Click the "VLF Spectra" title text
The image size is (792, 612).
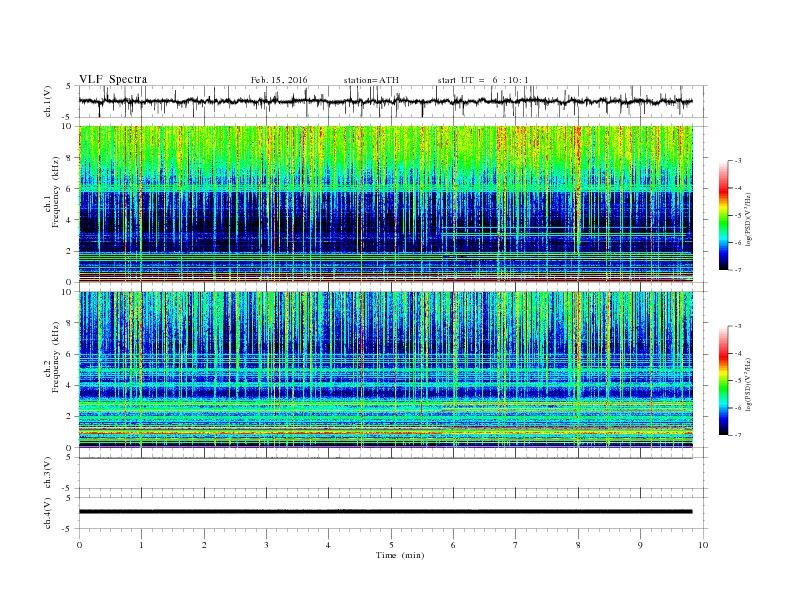113,79
